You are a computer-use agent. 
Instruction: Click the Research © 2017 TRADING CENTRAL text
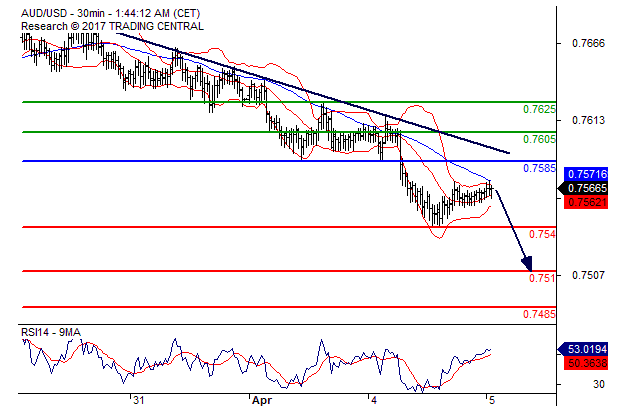(112, 27)
